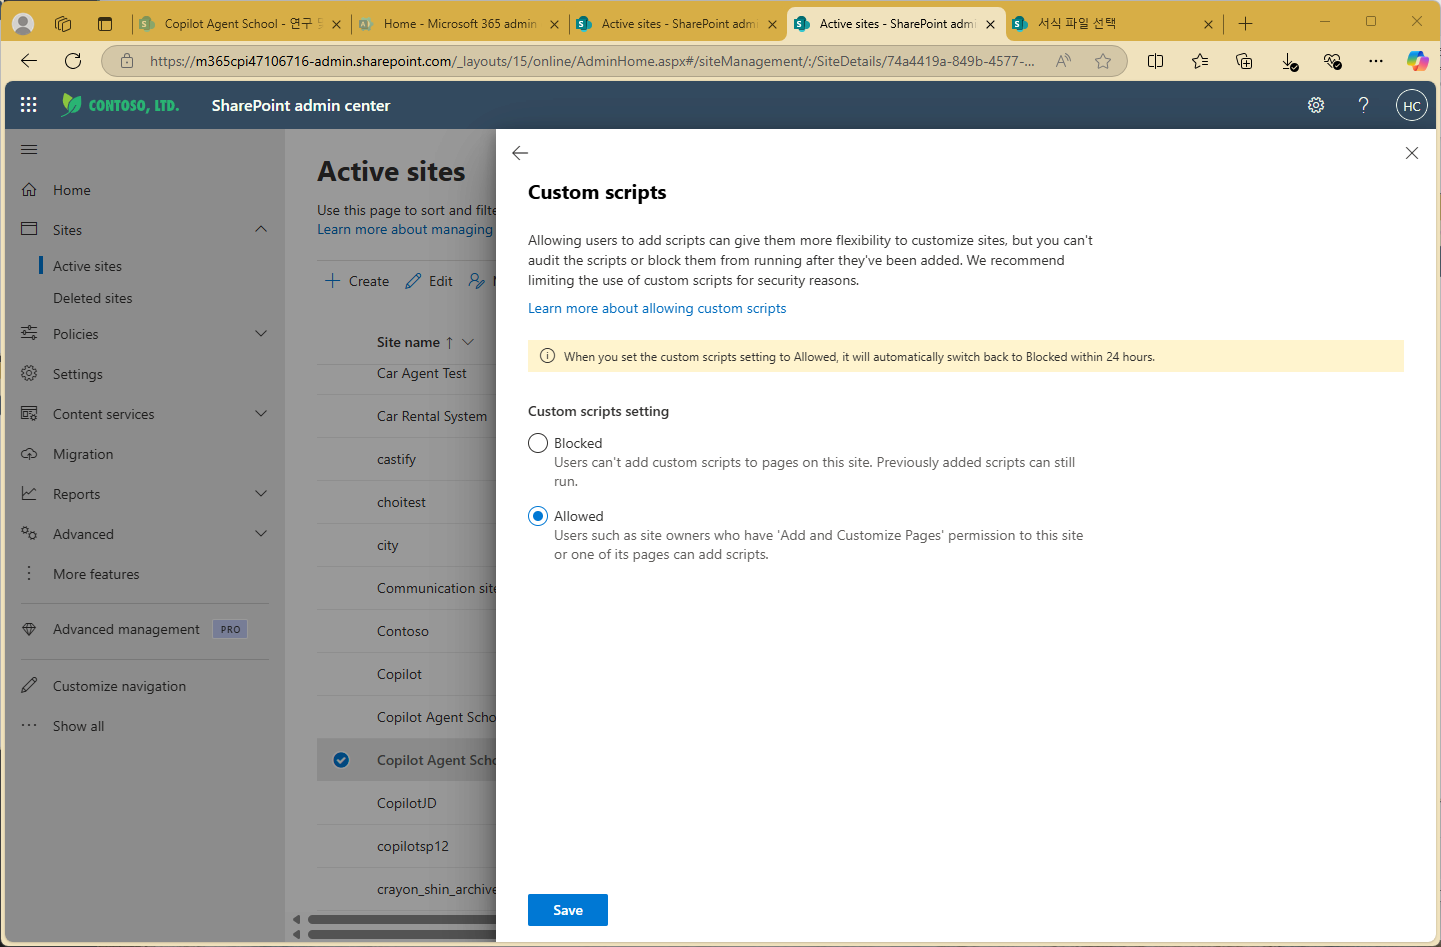
Task: Open a new browser tab
Action: tap(1245, 23)
